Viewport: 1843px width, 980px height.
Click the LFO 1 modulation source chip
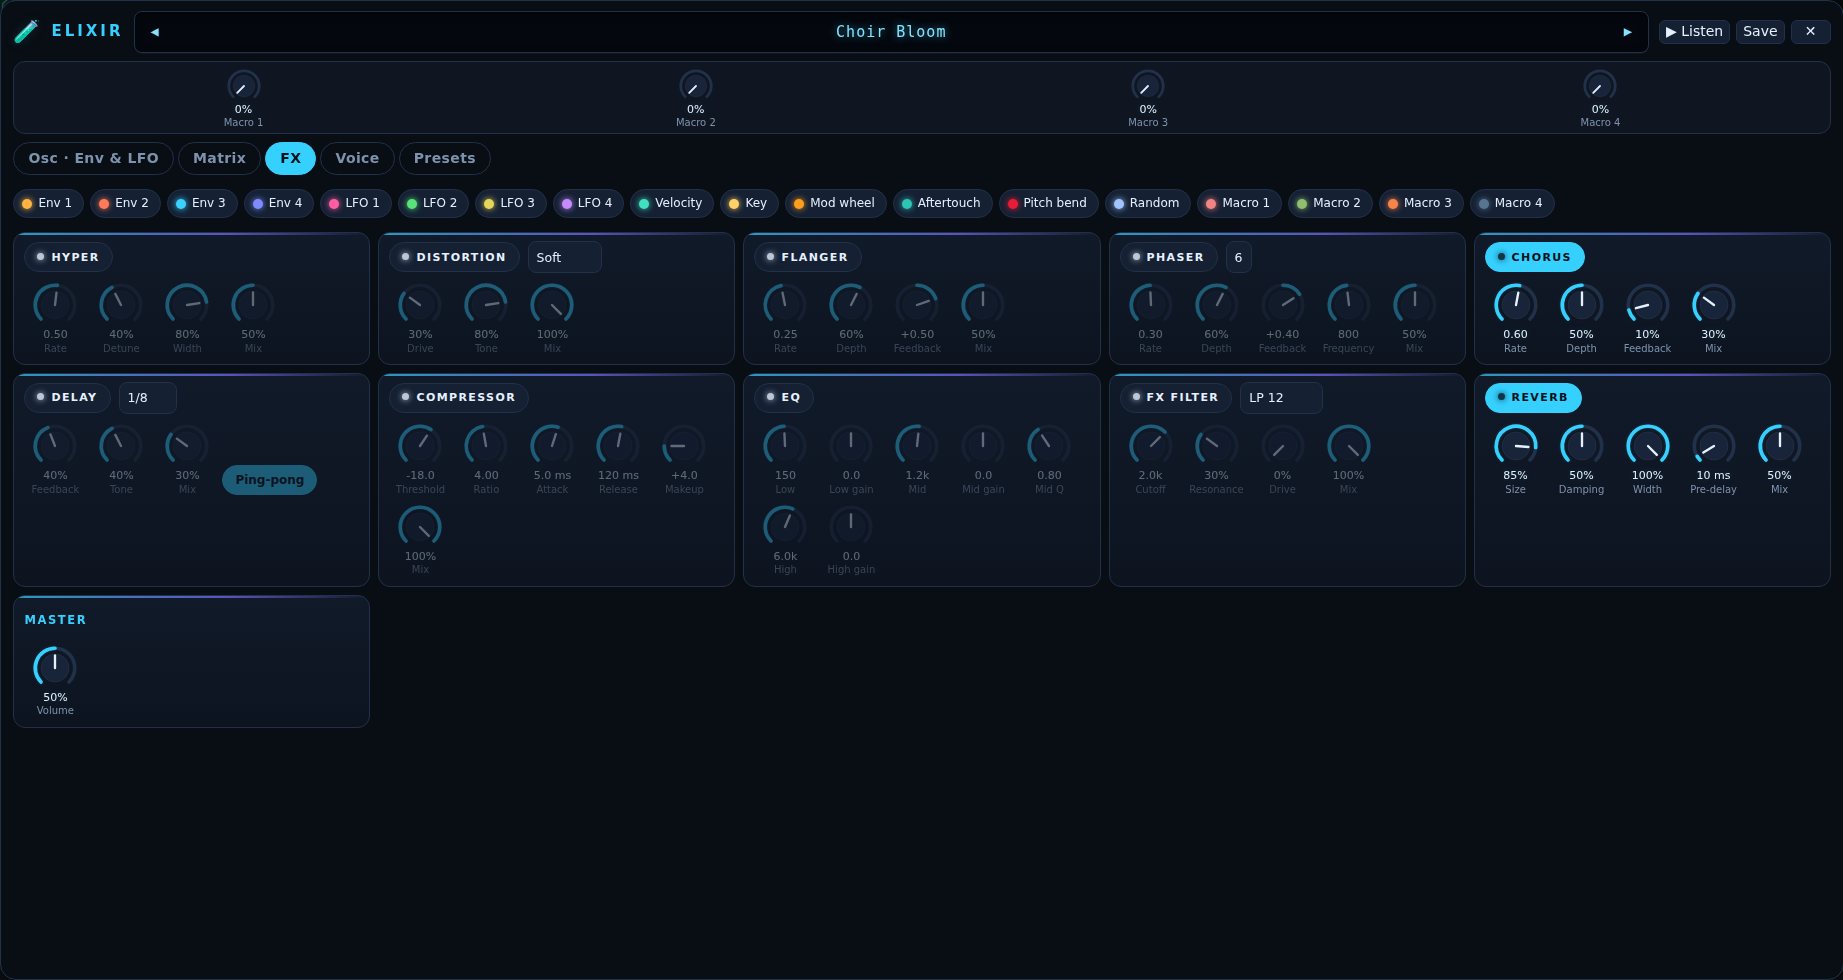(x=356, y=203)
